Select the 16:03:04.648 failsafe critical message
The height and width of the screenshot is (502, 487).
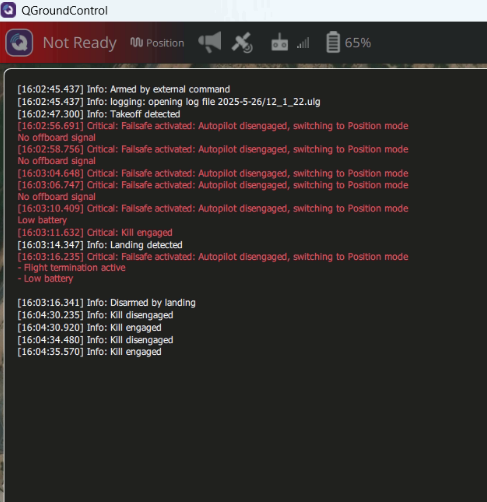click(213, 173)
